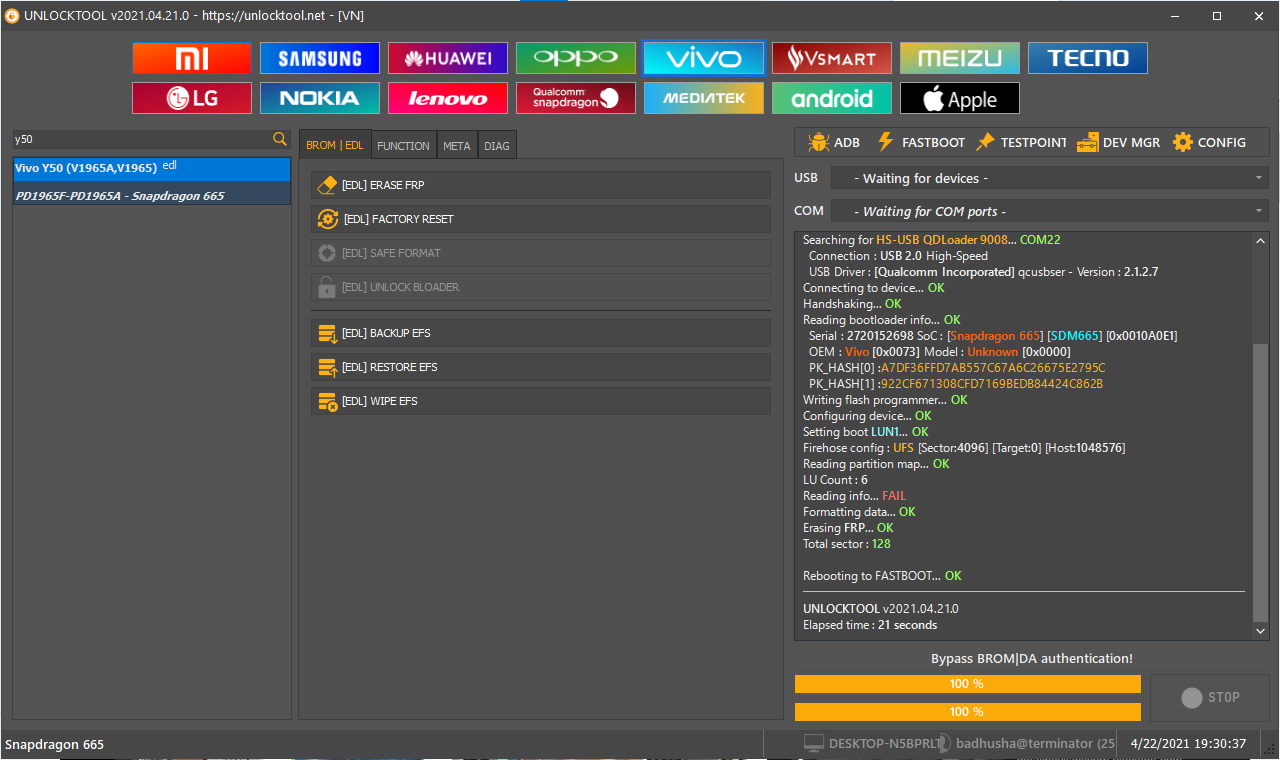Click [EDL] SAFE FORMAT button

coord(541,253)
